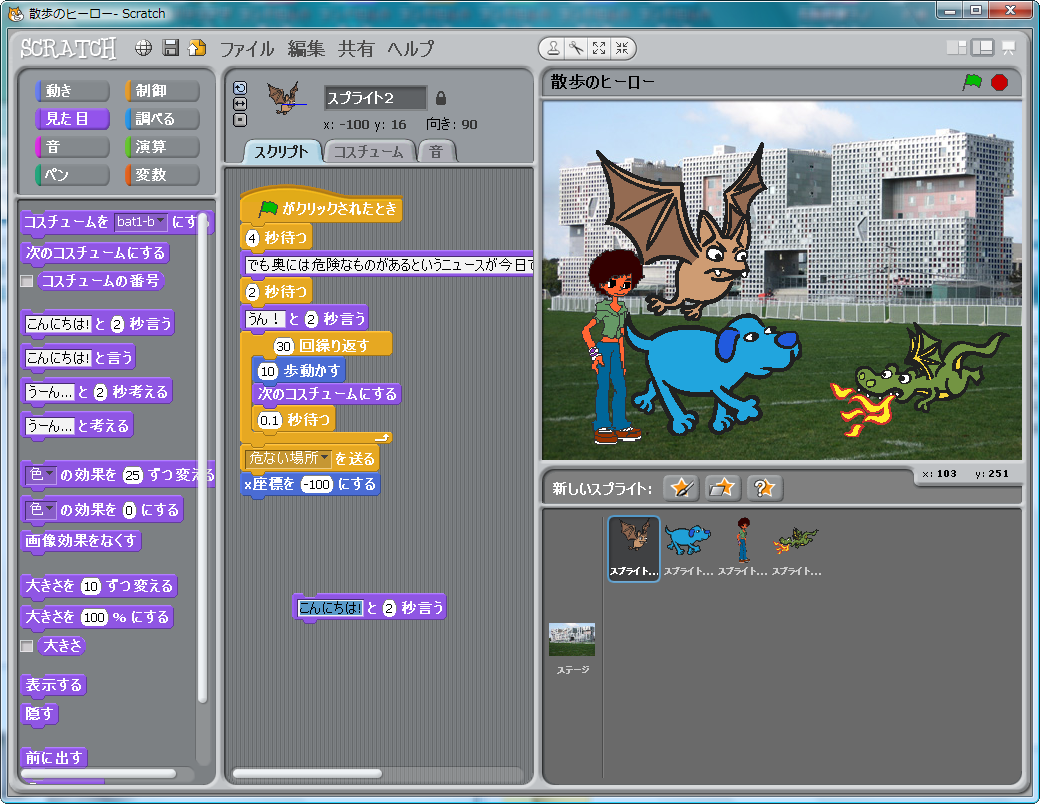Open the ファイル menu
Viewport: 1040px width, 804px height.
pos(247,48)
